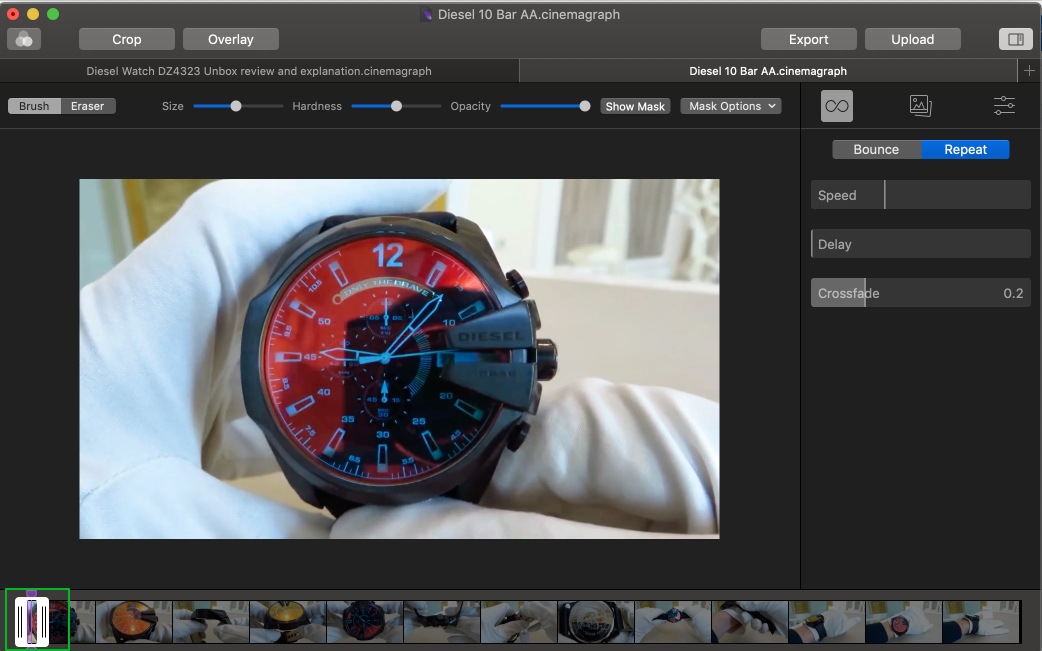The width and height of the screenshot is (1042, 651).
Task: Switch loop mode to Repeat
Action: [966, 149]
